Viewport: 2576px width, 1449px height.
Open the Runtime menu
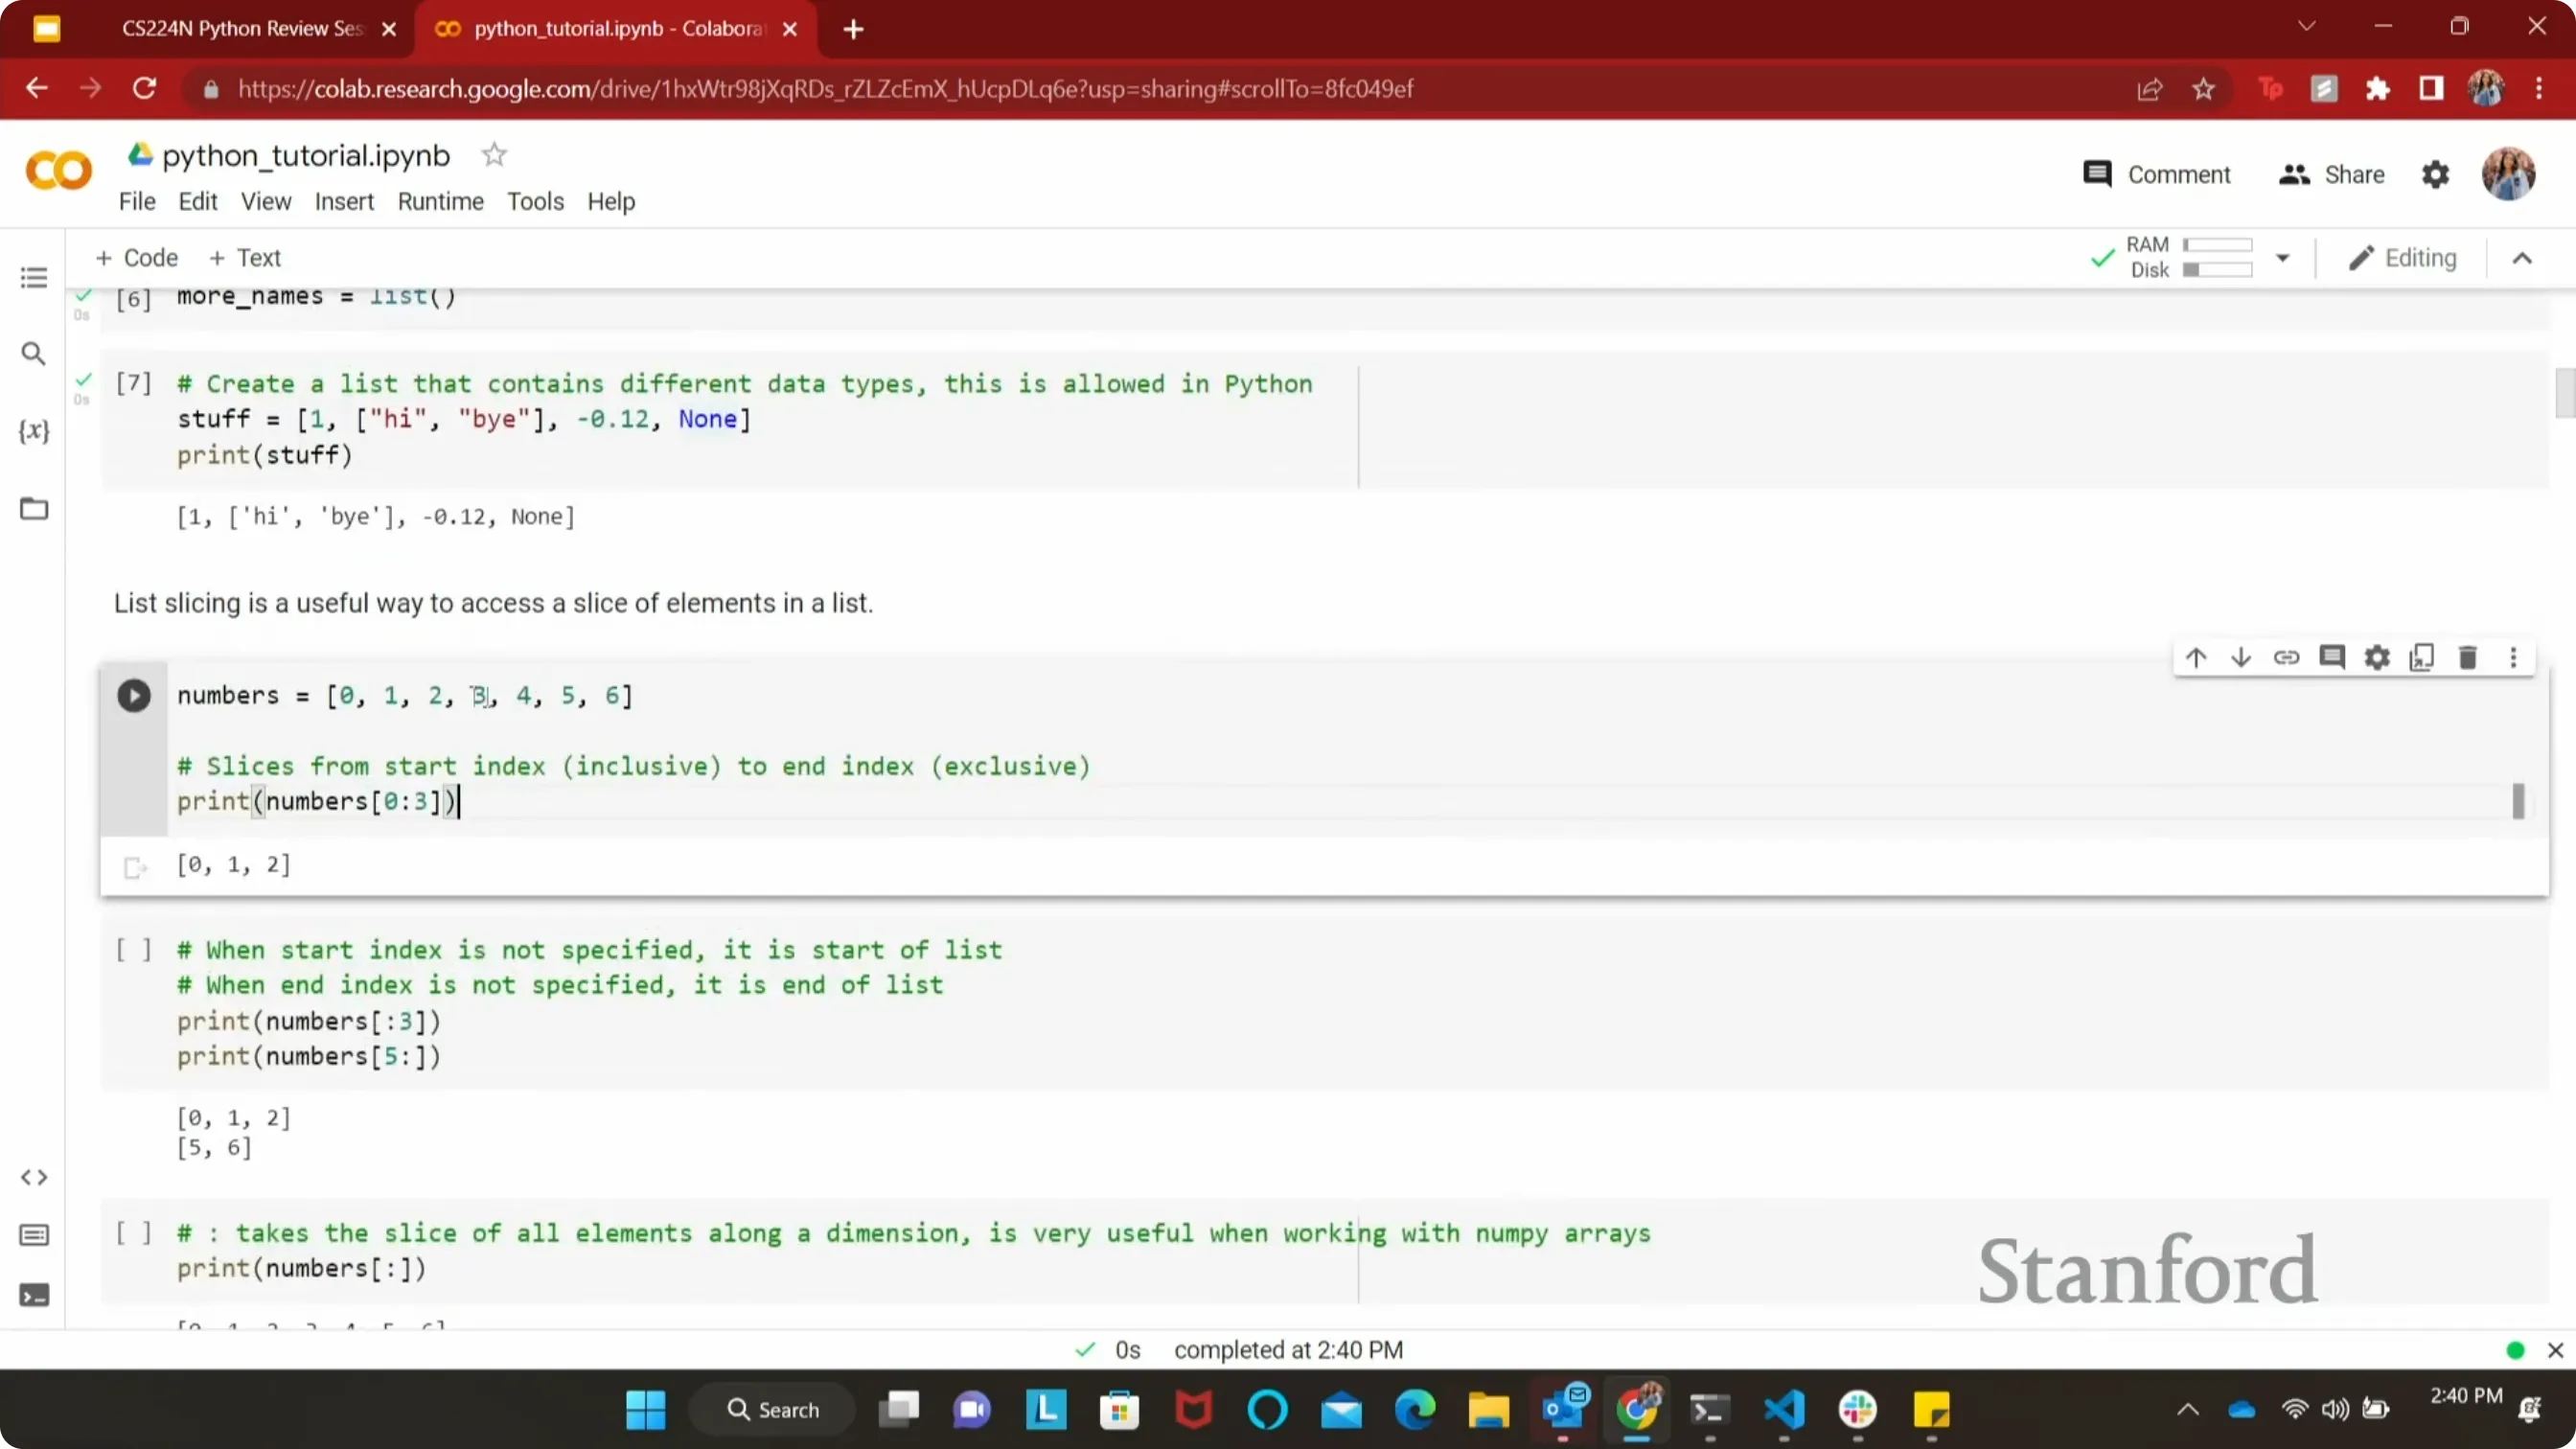[x=440, y=201]
